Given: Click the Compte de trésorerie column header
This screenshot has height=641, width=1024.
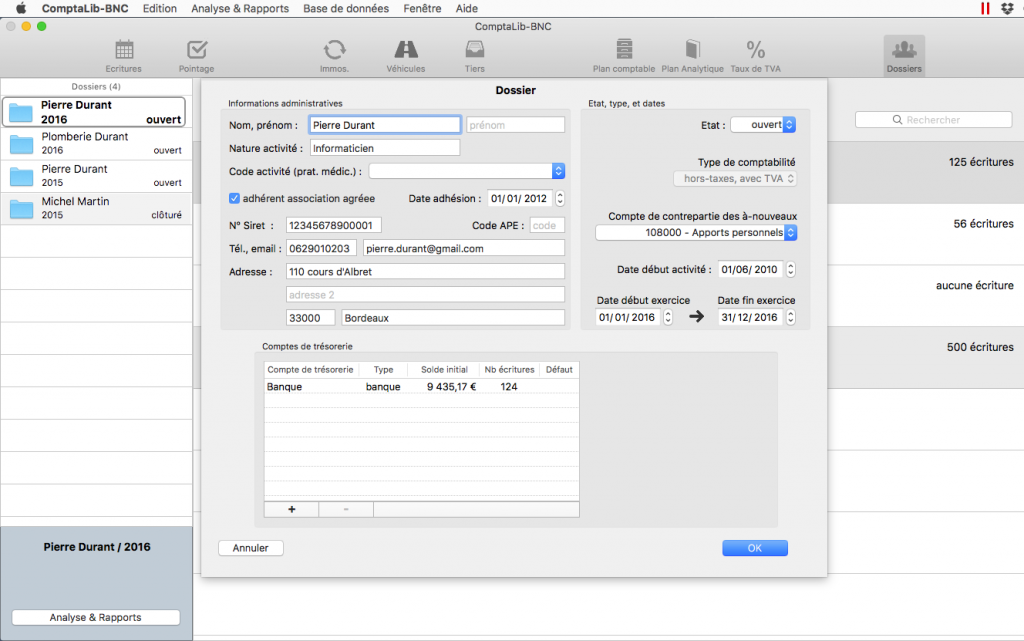Looking at the screenshot, I should pos(310,369).
